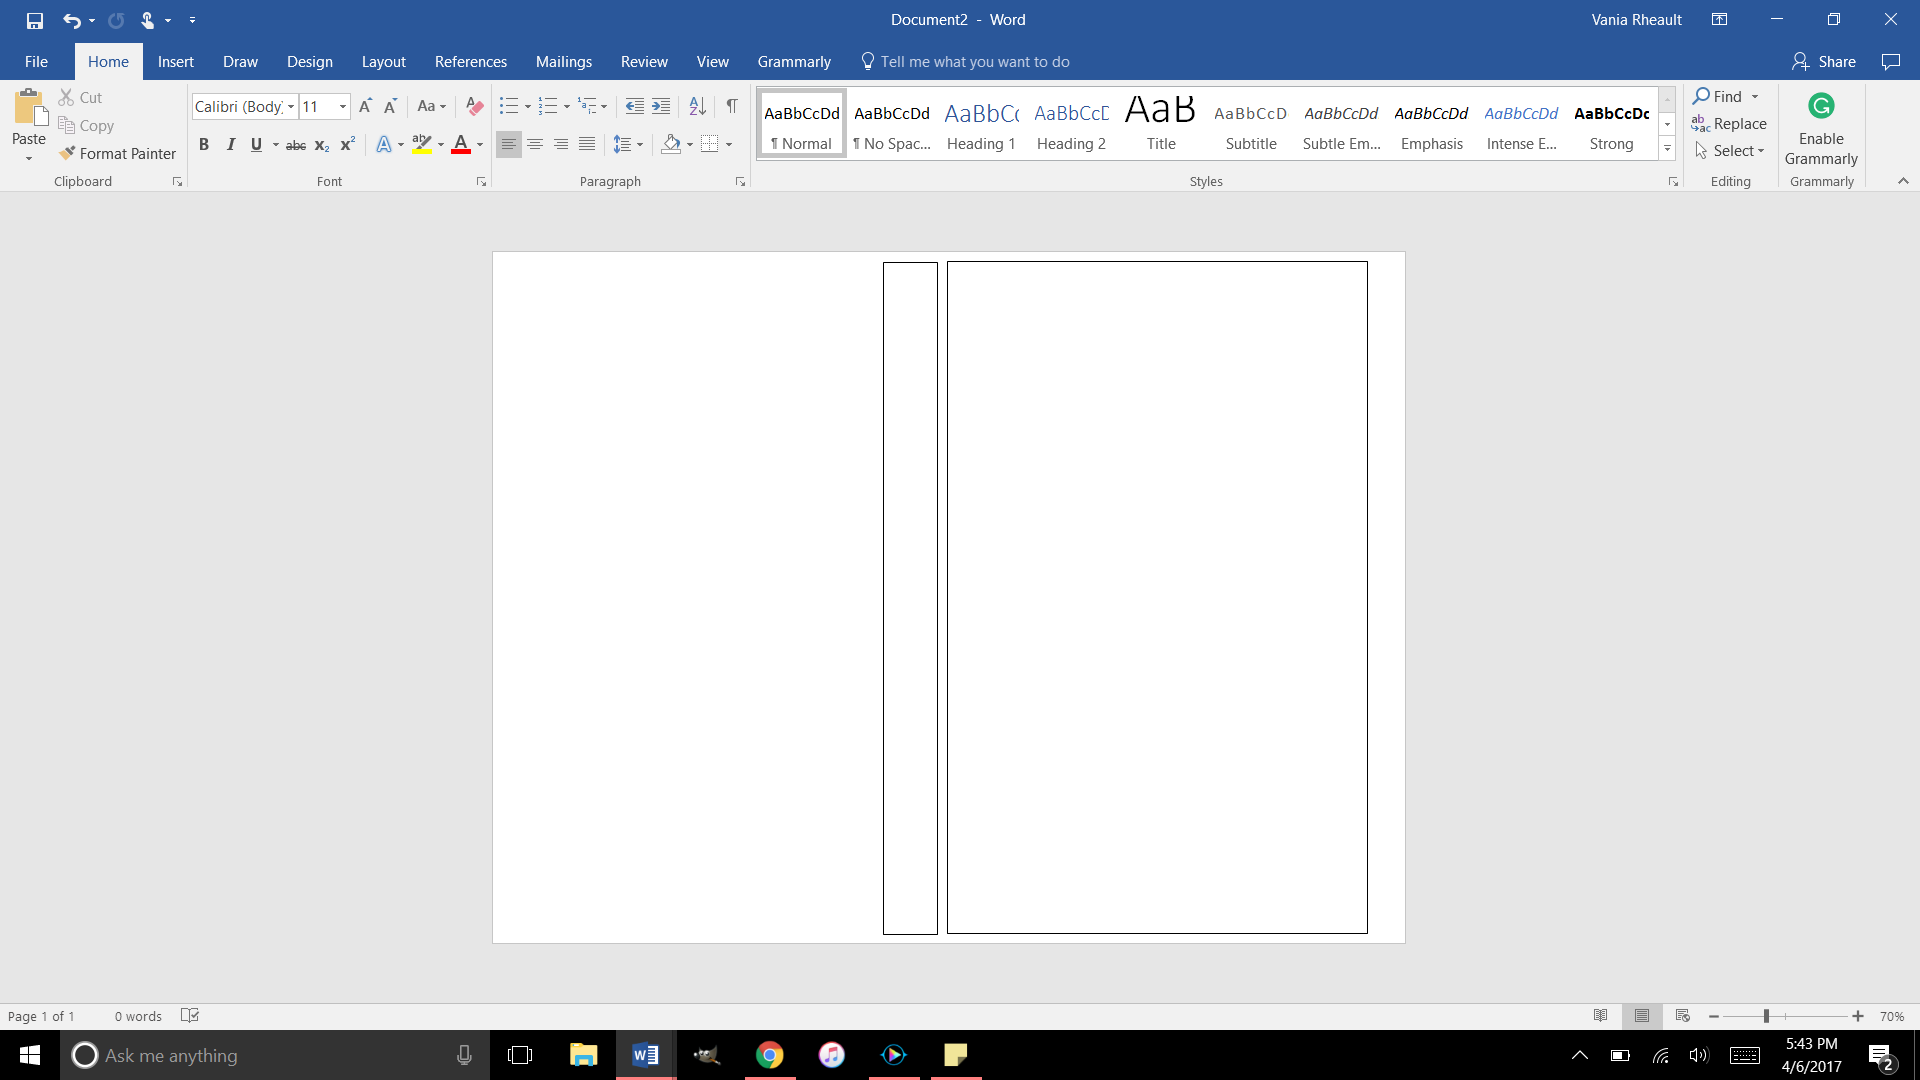Toggle Bold formatting

[x=204, y=144]
